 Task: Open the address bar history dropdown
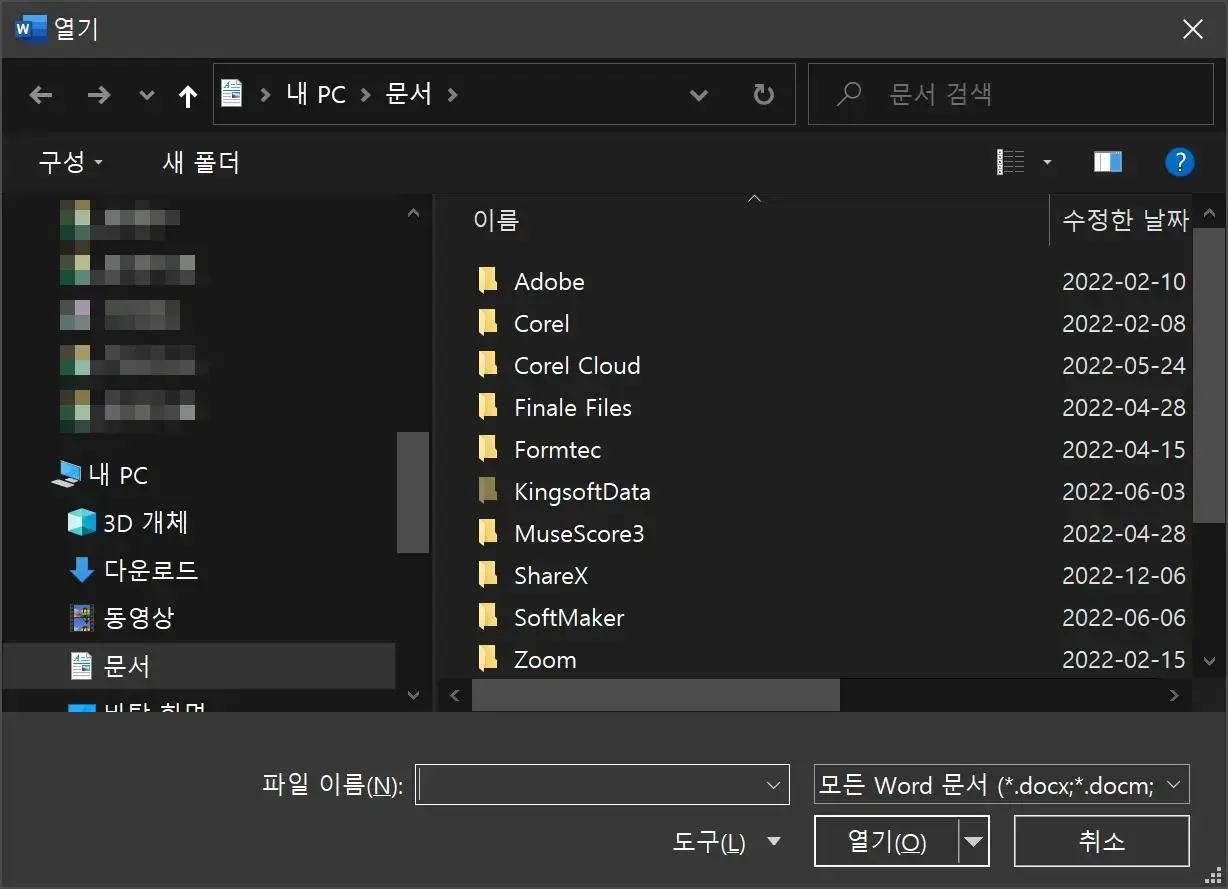click(x=699, y=95)
